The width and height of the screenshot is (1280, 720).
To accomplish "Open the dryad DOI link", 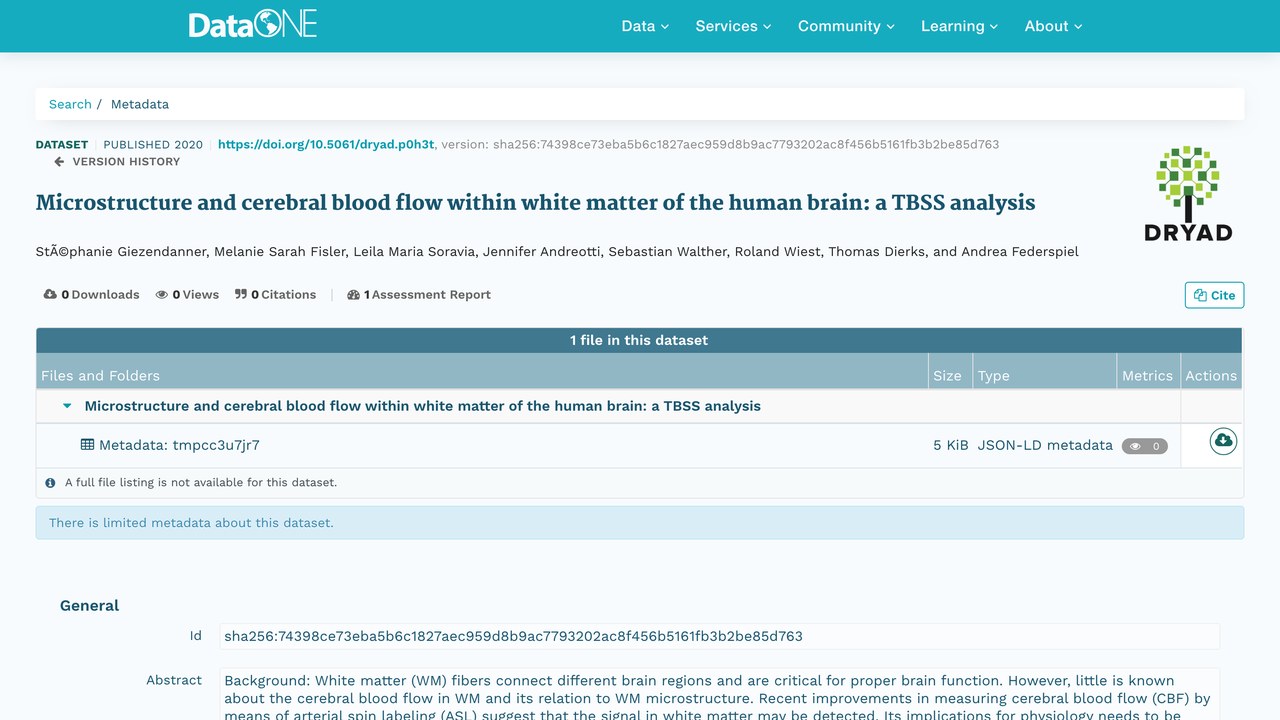I will [x=326, y=144].
